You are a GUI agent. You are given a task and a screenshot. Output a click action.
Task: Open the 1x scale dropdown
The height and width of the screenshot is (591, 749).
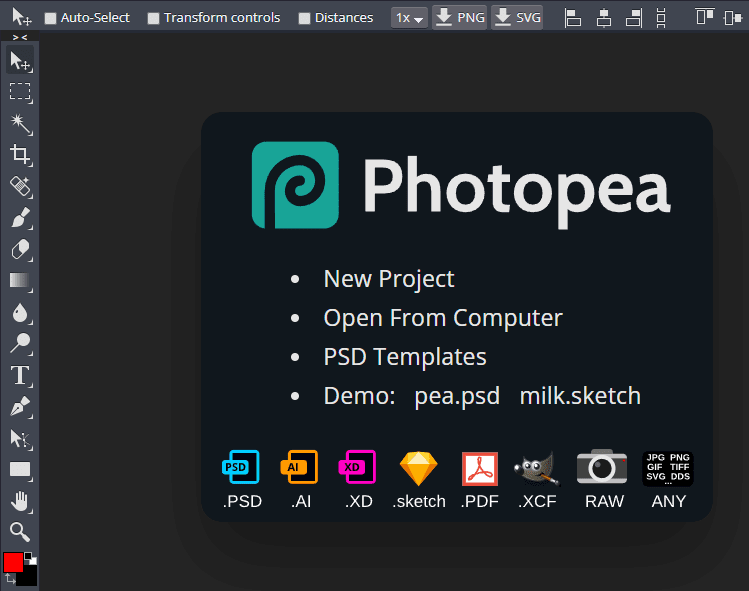pyautogui.click(x=409, y=18)
